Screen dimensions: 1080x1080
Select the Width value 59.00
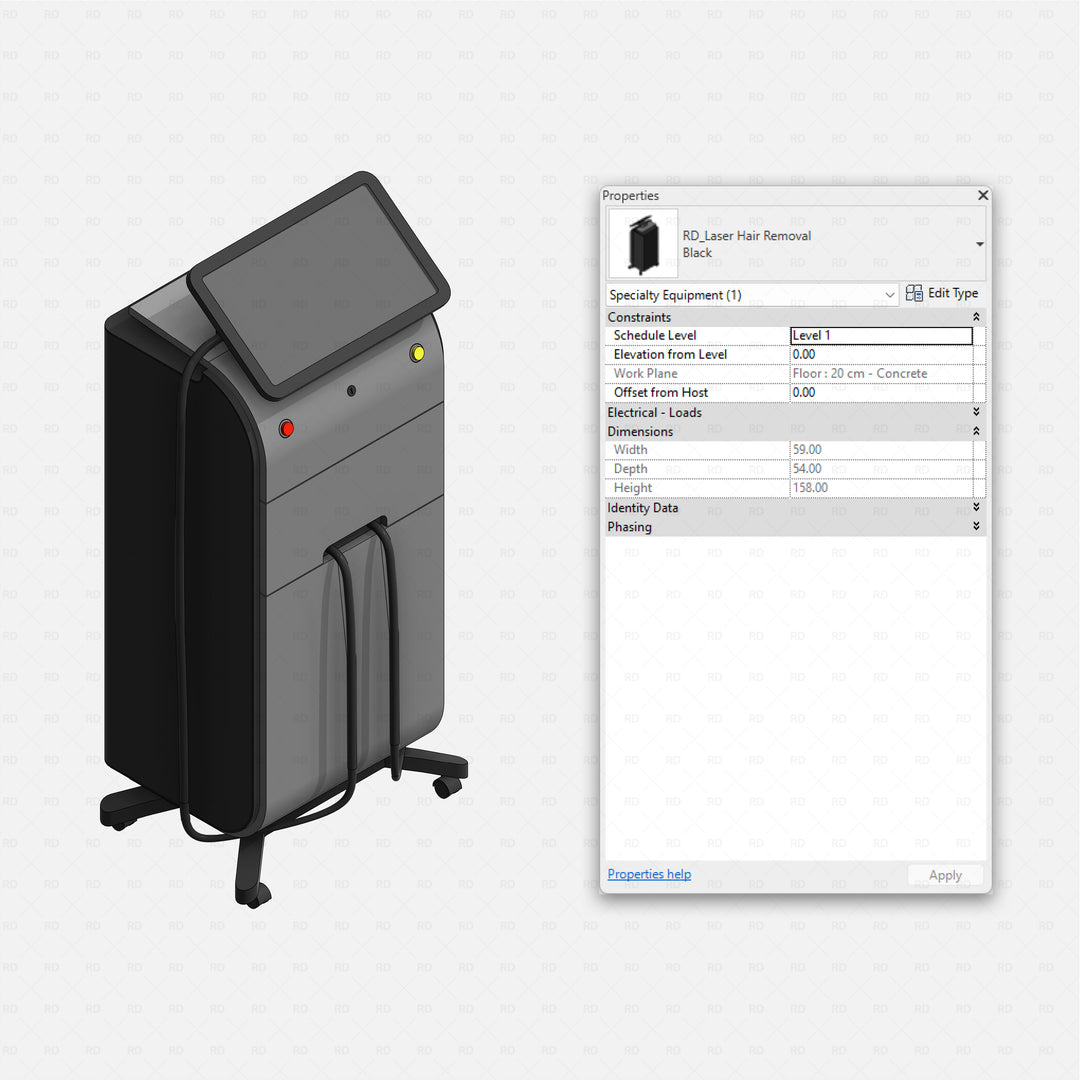point(807,450)
